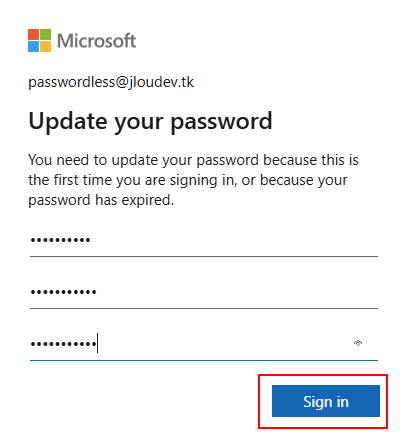Place cursor at end of third field dots

click(97, 343)
